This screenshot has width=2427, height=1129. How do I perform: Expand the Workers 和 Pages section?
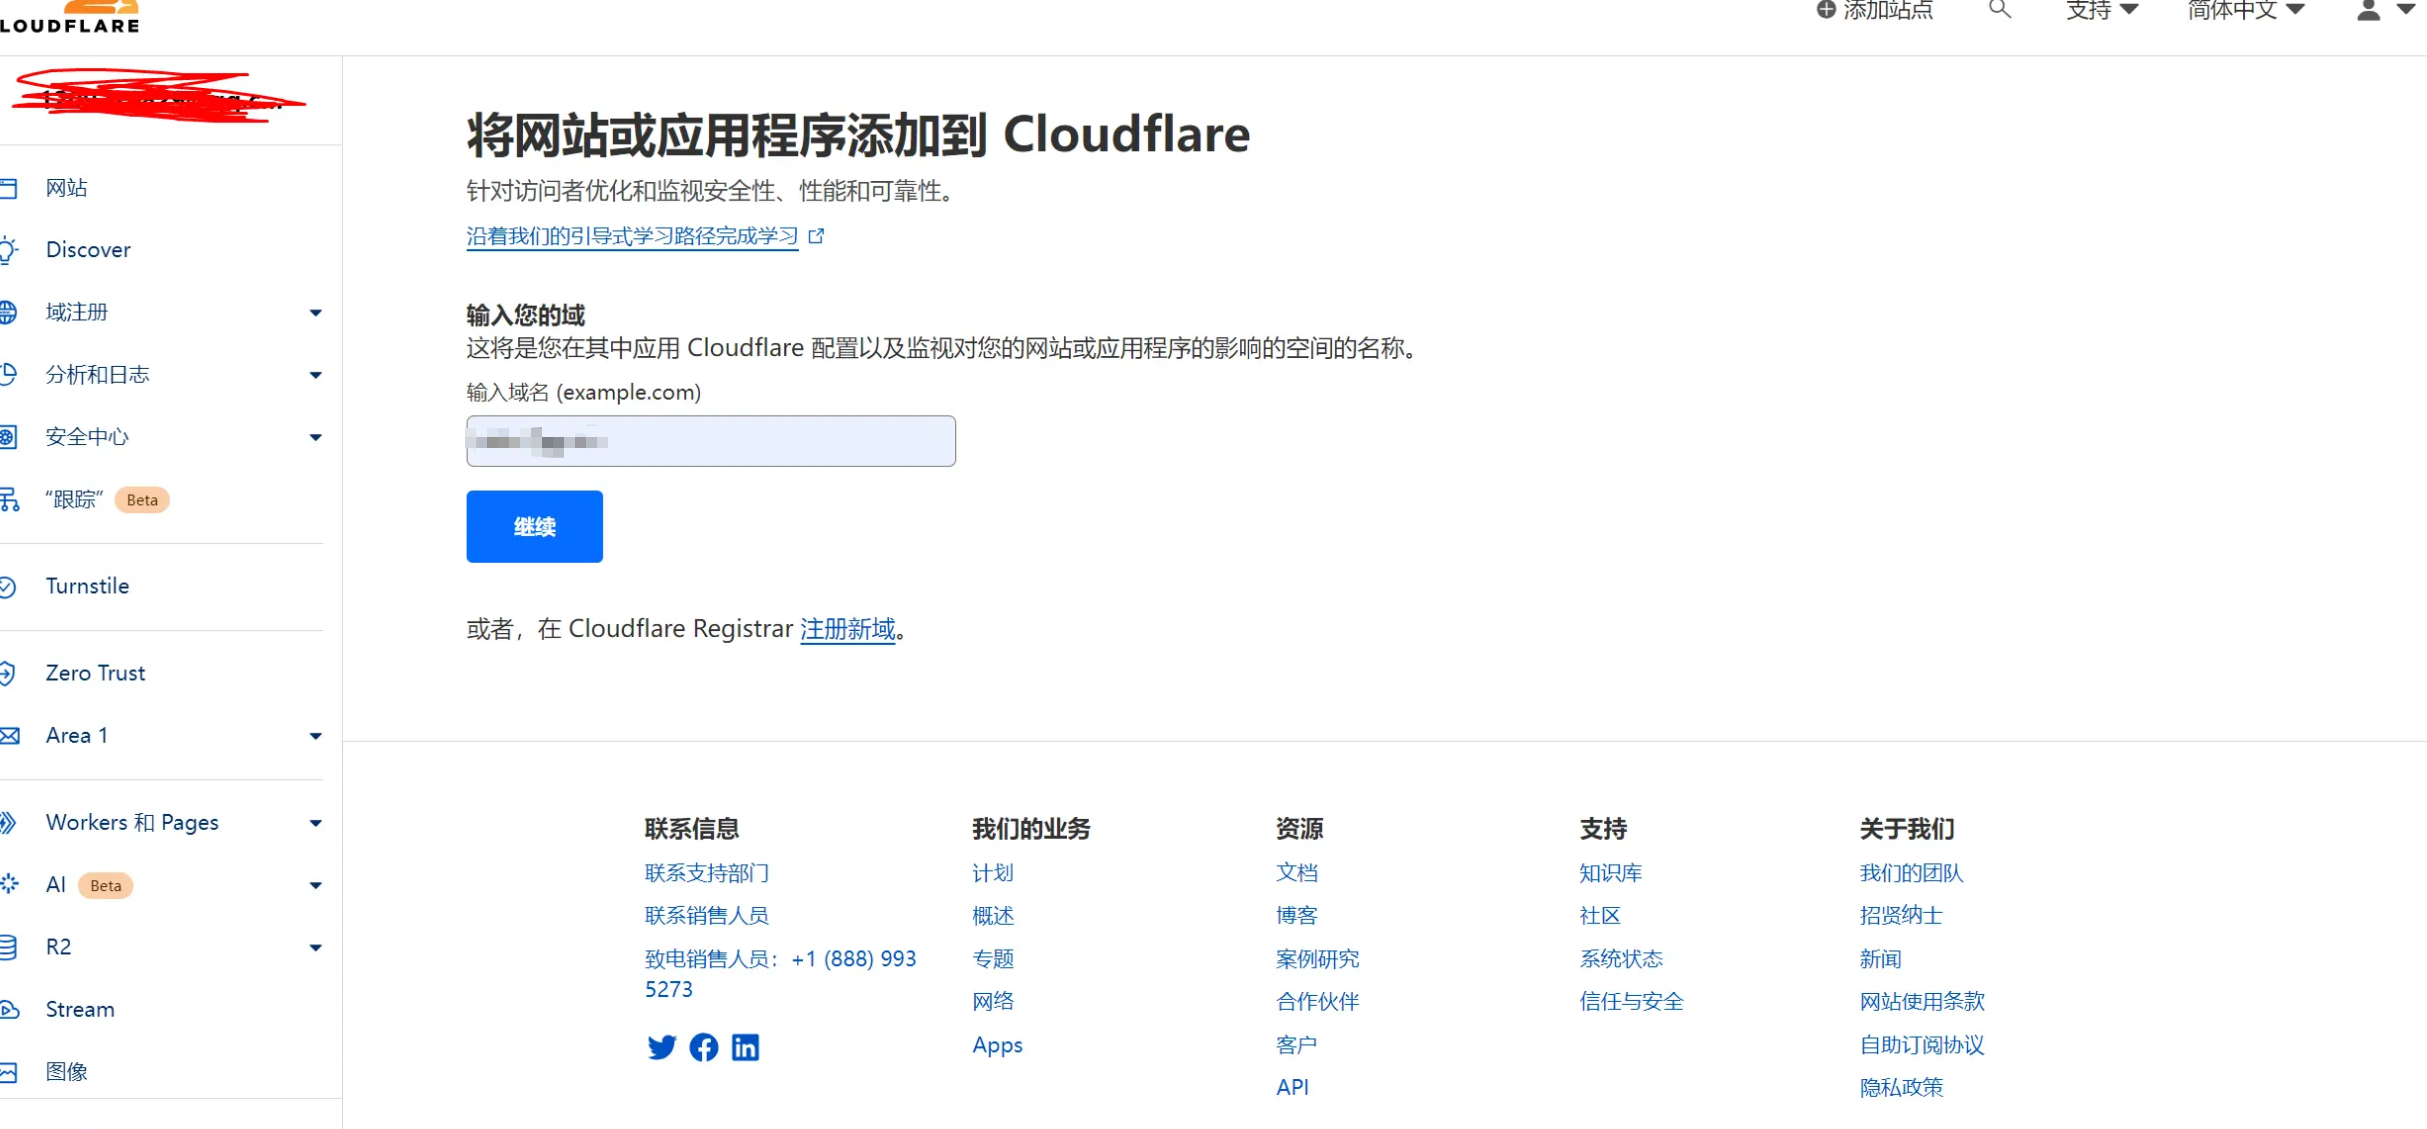click(315, 823)
